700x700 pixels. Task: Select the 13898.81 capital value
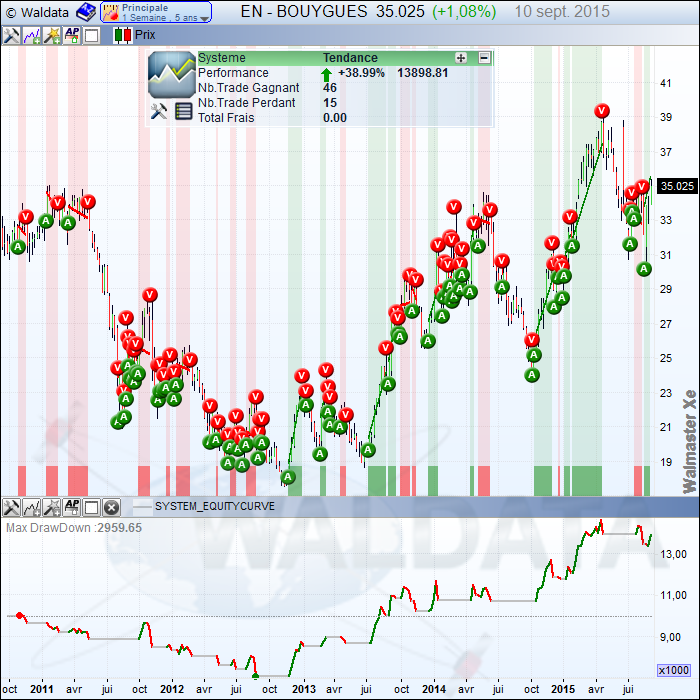[423, 73]
